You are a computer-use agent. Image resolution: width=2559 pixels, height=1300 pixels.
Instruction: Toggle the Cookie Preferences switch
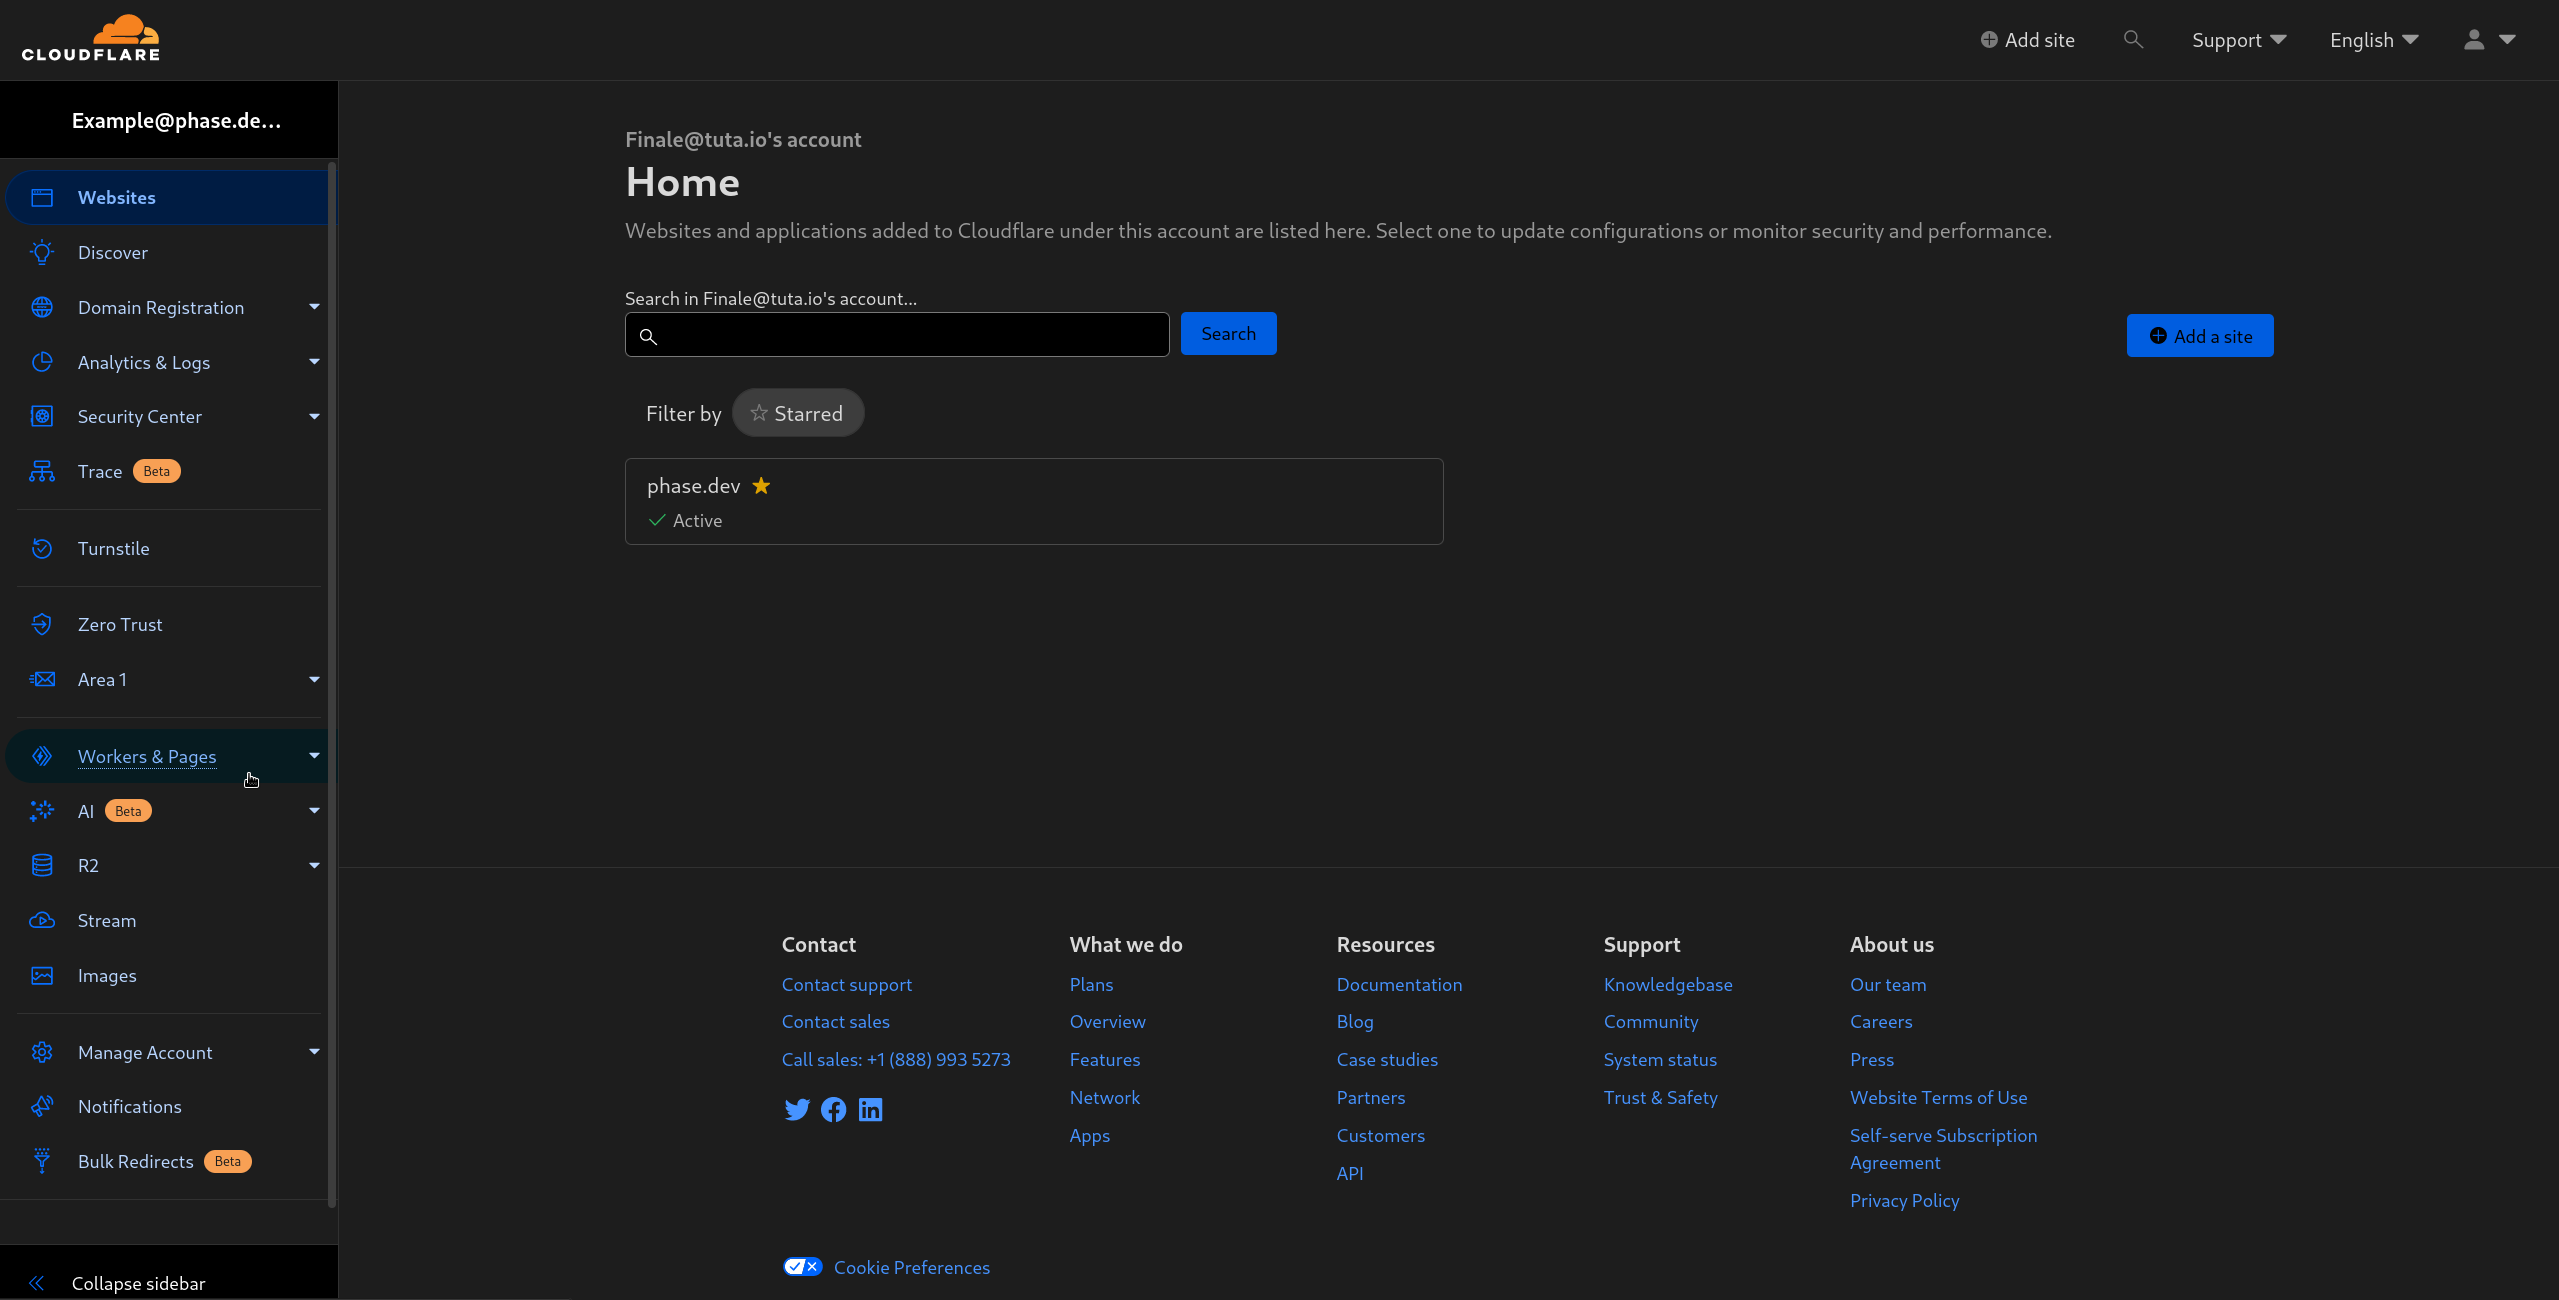[x=801, y=1266]
